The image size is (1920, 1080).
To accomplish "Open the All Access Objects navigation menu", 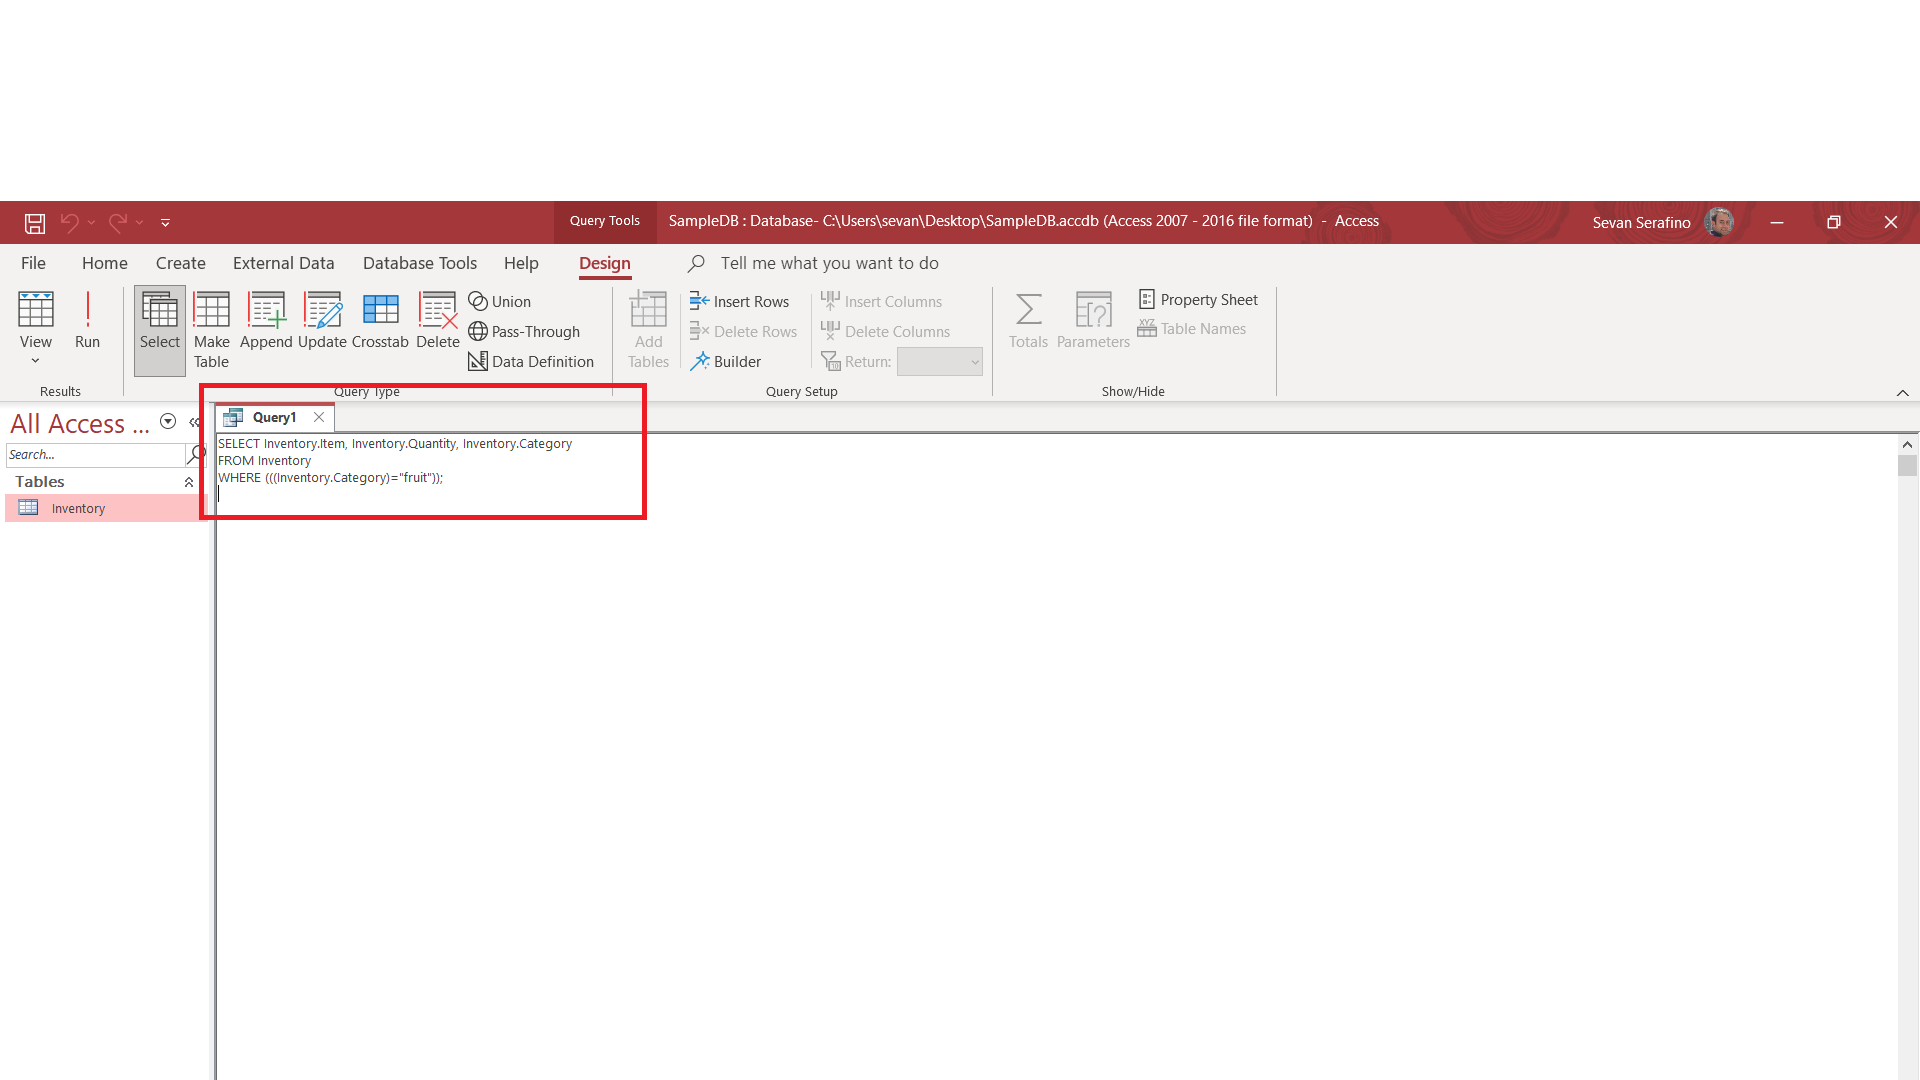I will 168,422.
